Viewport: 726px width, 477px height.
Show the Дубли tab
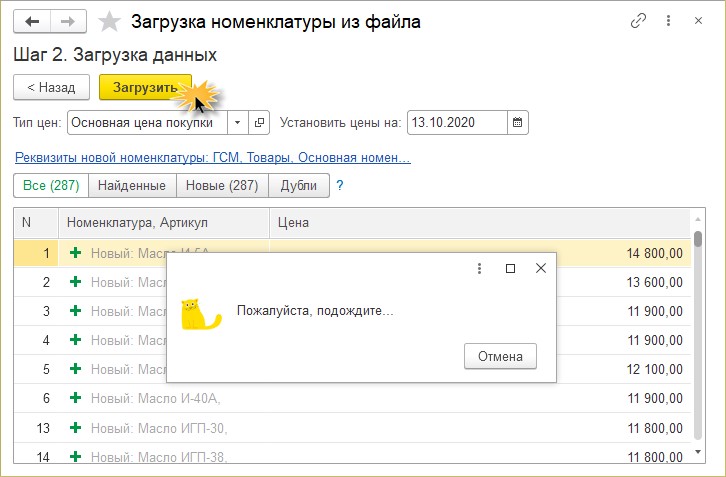[298, 185]
